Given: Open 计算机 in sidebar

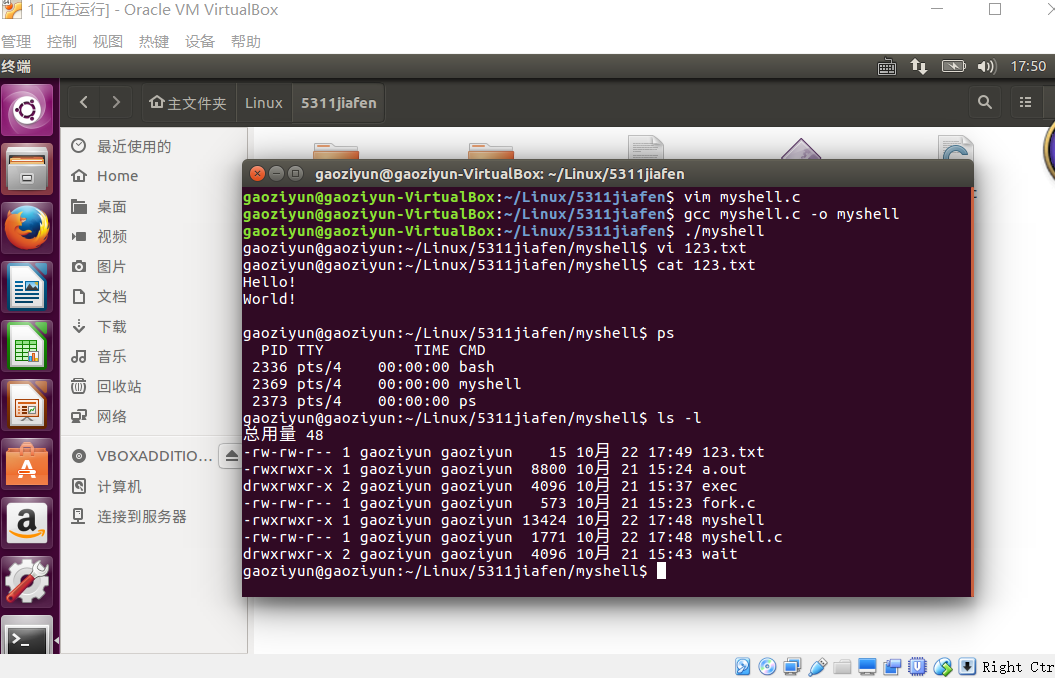Looking at the screenshot, I should (x=155, y=486).
